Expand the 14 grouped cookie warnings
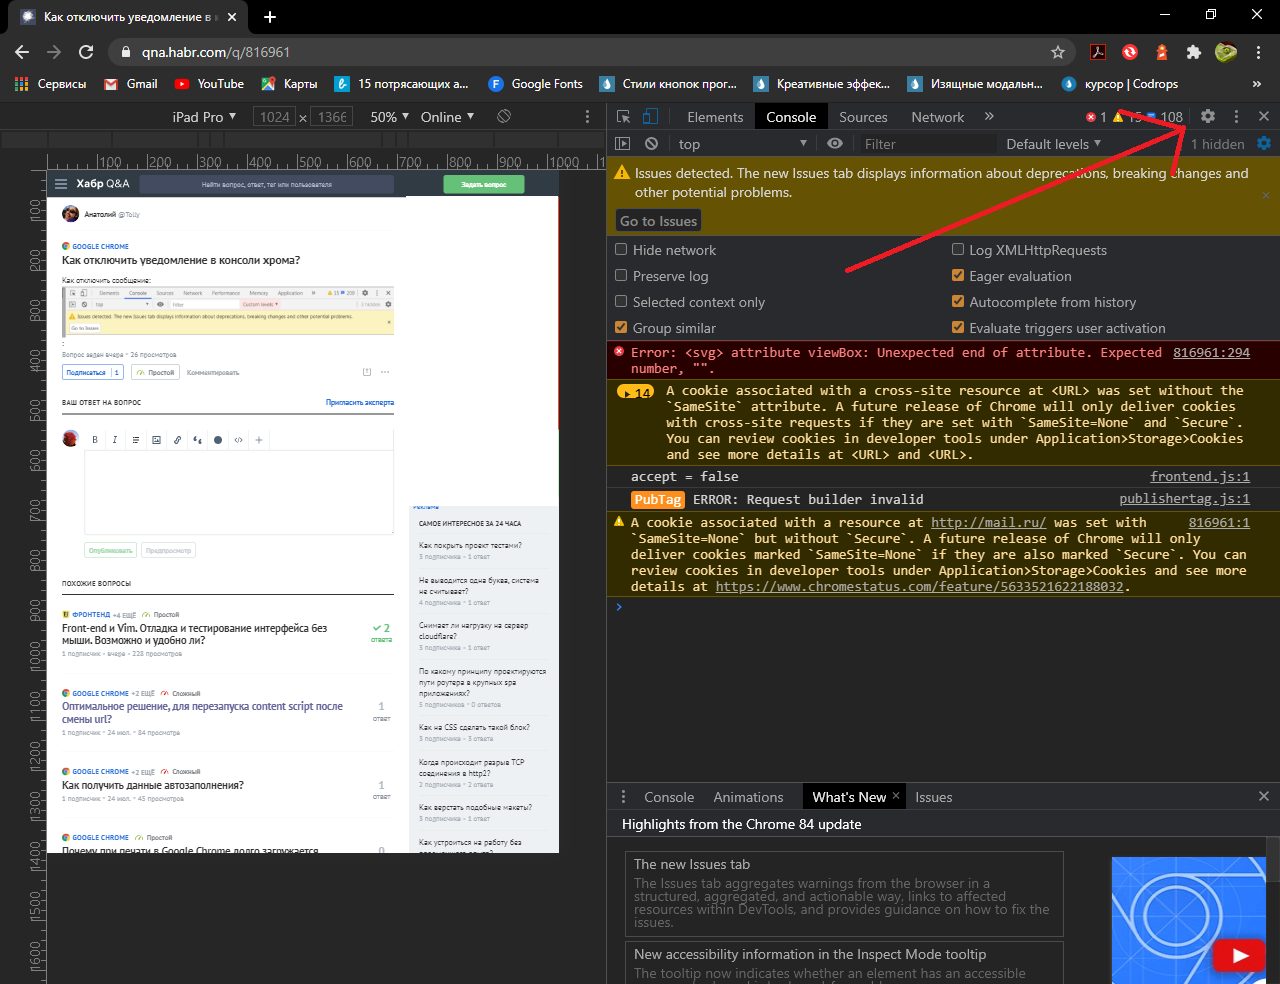Image resolution: width=1280 pixels, height=984 pixels. click(x=635, y=392)
